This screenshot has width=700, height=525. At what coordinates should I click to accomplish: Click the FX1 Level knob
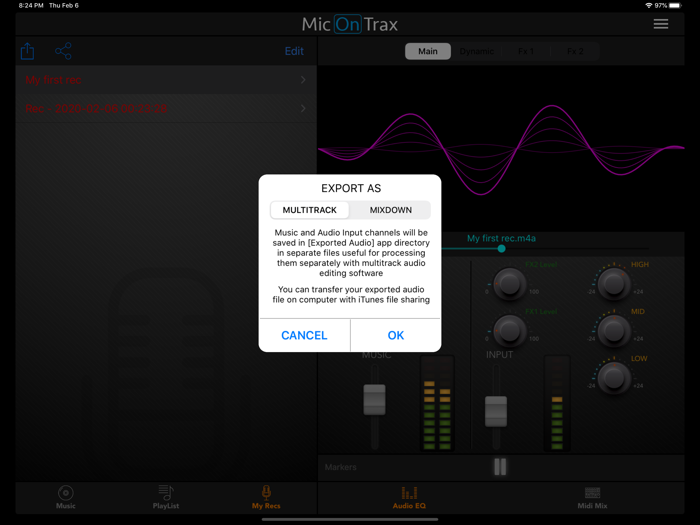[509, 330]
